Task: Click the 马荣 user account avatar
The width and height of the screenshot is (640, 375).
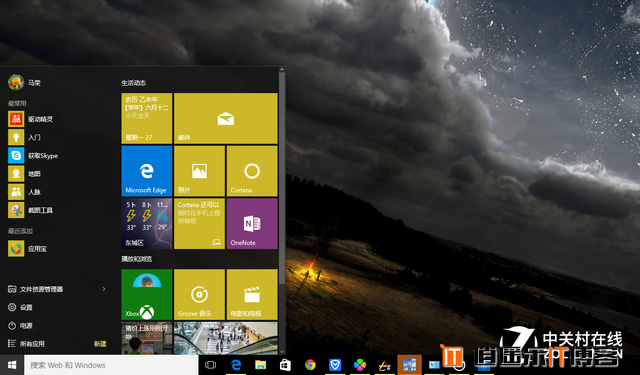Action: tap(16, 82)
